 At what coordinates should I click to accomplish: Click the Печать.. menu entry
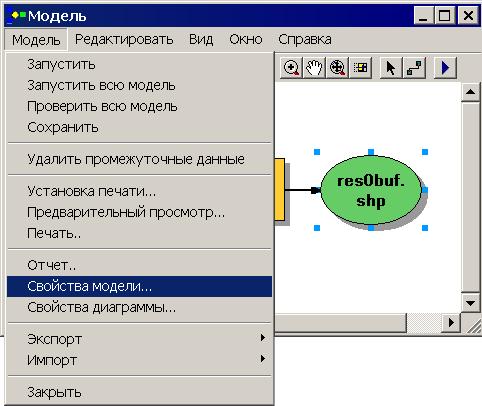tap(139, 233)
